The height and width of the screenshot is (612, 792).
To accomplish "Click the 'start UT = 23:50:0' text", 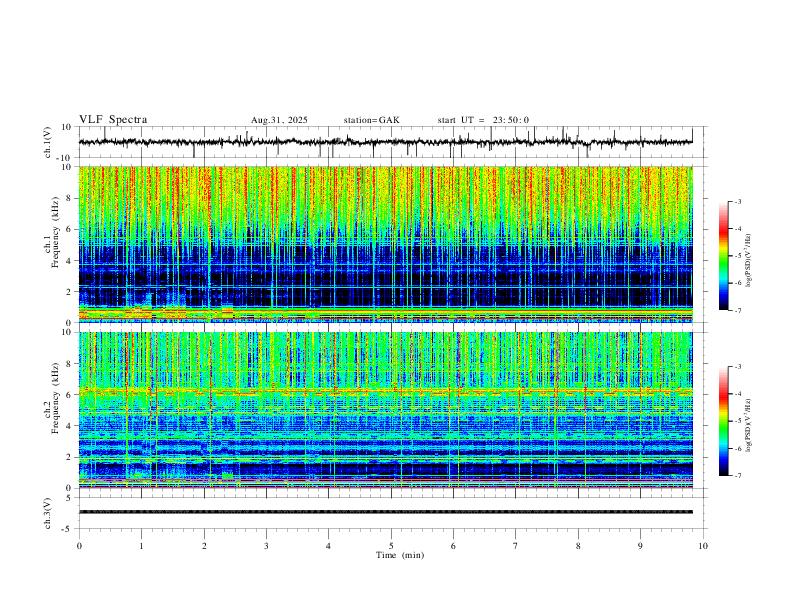I will click(x=483, y=120).
